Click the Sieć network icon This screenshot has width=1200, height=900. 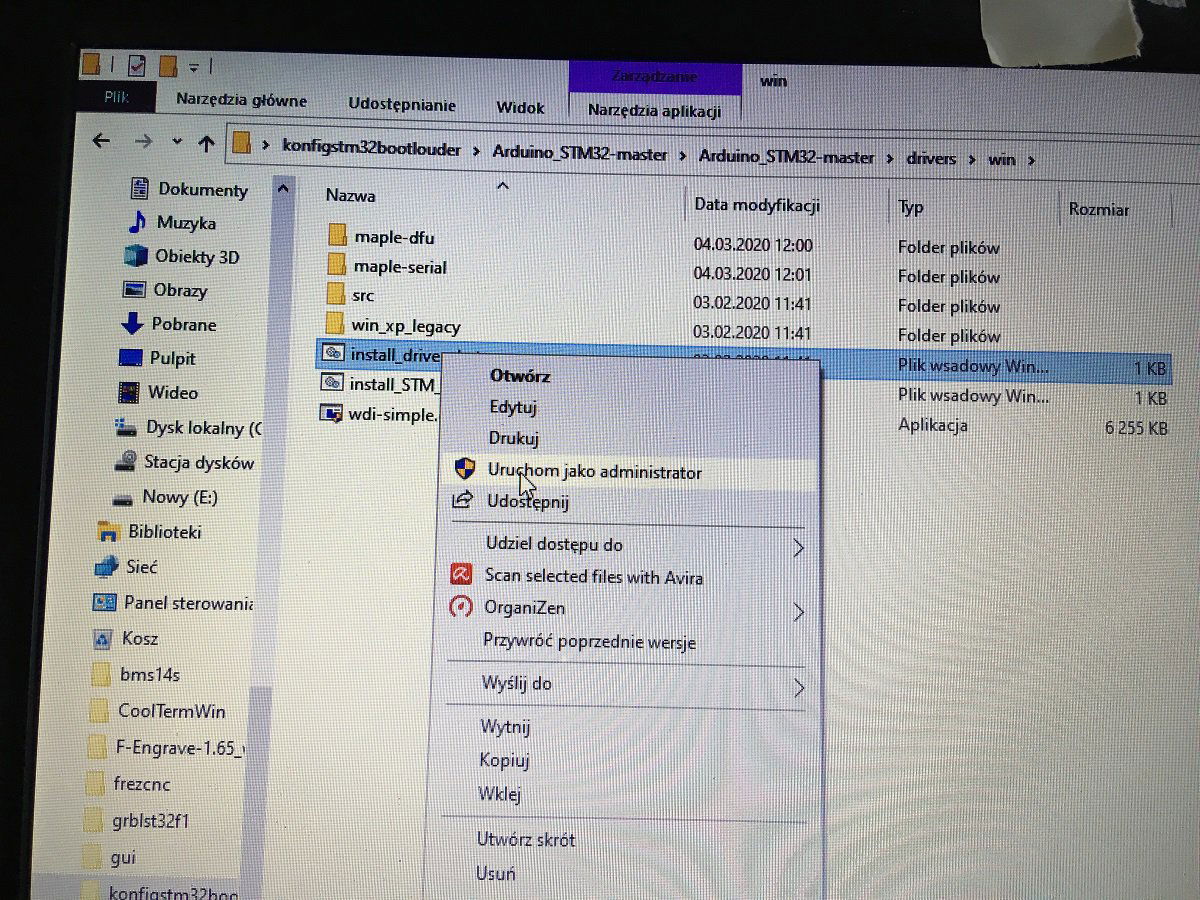106,566
